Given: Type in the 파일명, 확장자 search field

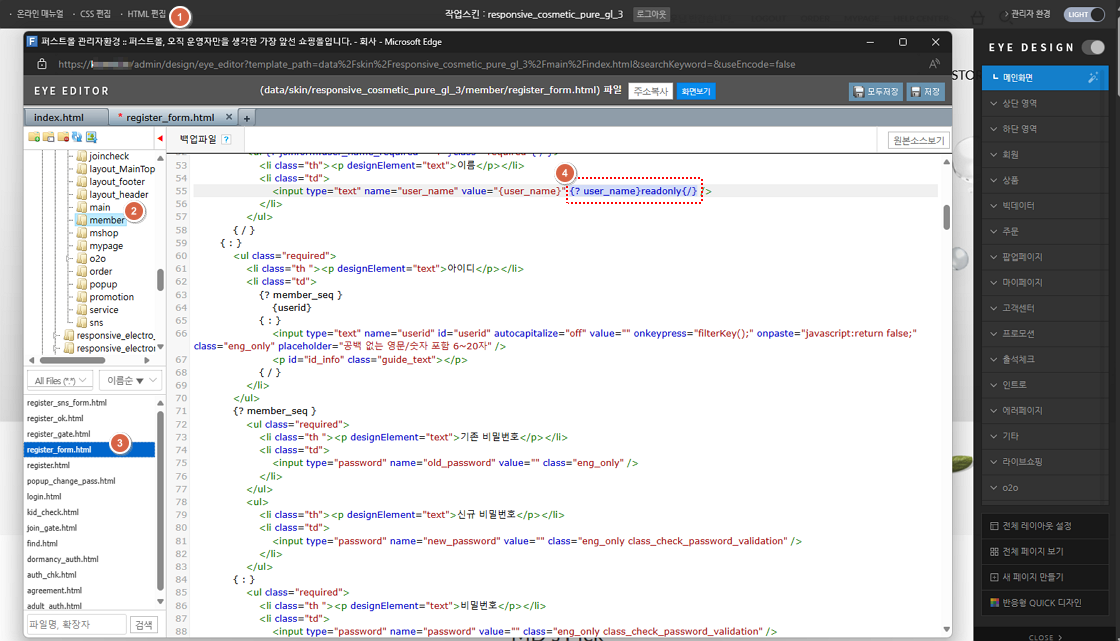Looking at the screenshot, I should 76,624.
